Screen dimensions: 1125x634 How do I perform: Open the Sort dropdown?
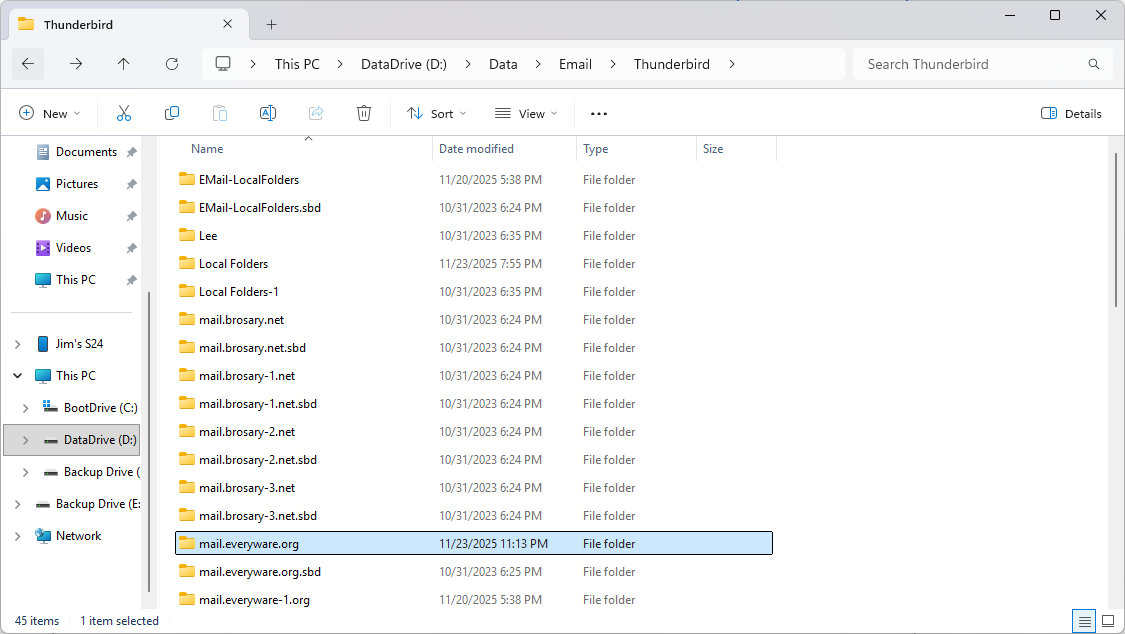(437, 114)
